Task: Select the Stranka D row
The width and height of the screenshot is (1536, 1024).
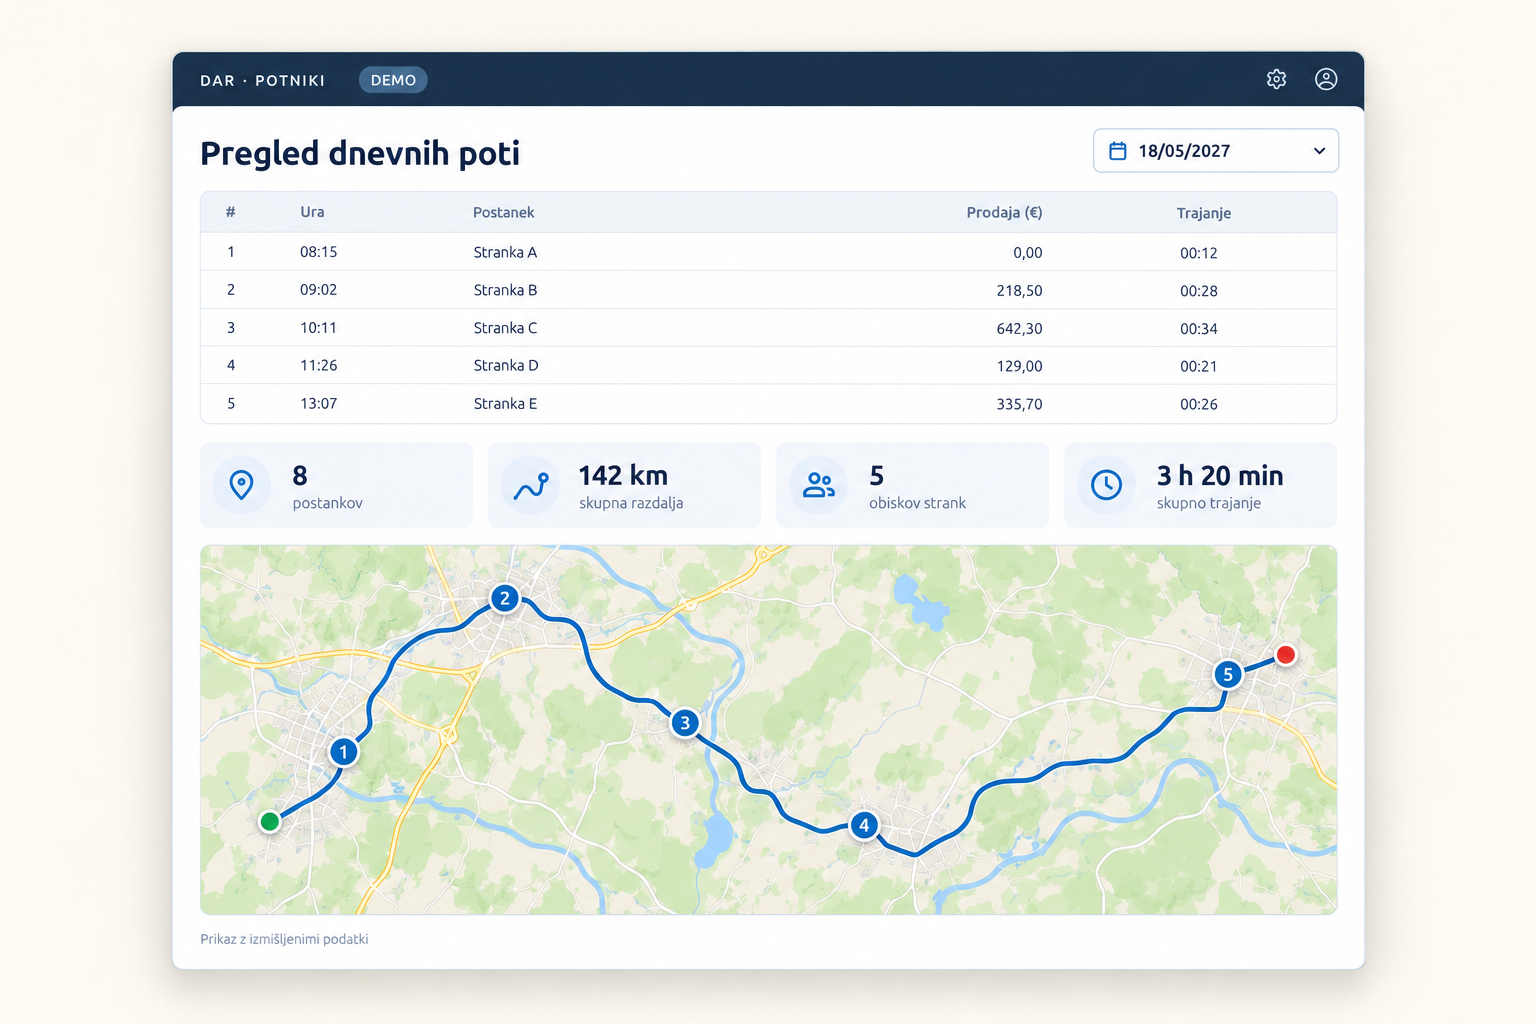Action: [x=768, y=366]
